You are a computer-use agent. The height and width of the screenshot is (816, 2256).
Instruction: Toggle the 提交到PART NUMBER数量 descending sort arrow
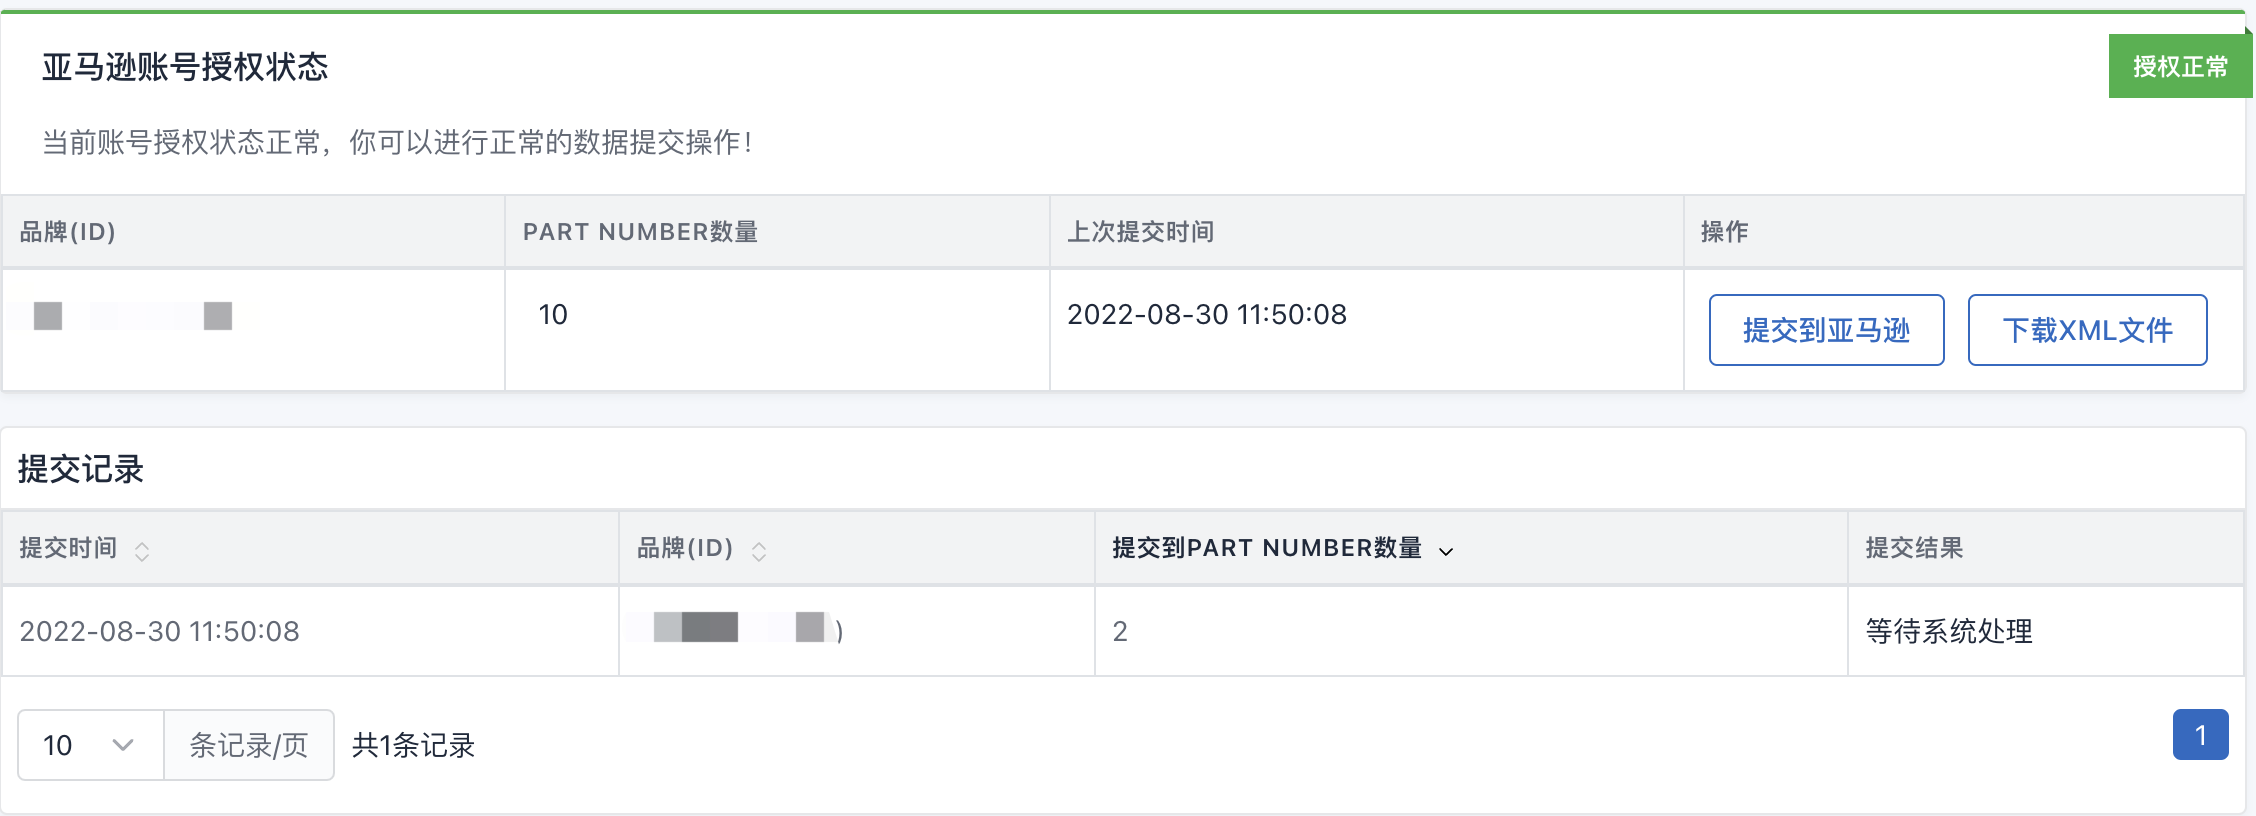[1446, 551]
